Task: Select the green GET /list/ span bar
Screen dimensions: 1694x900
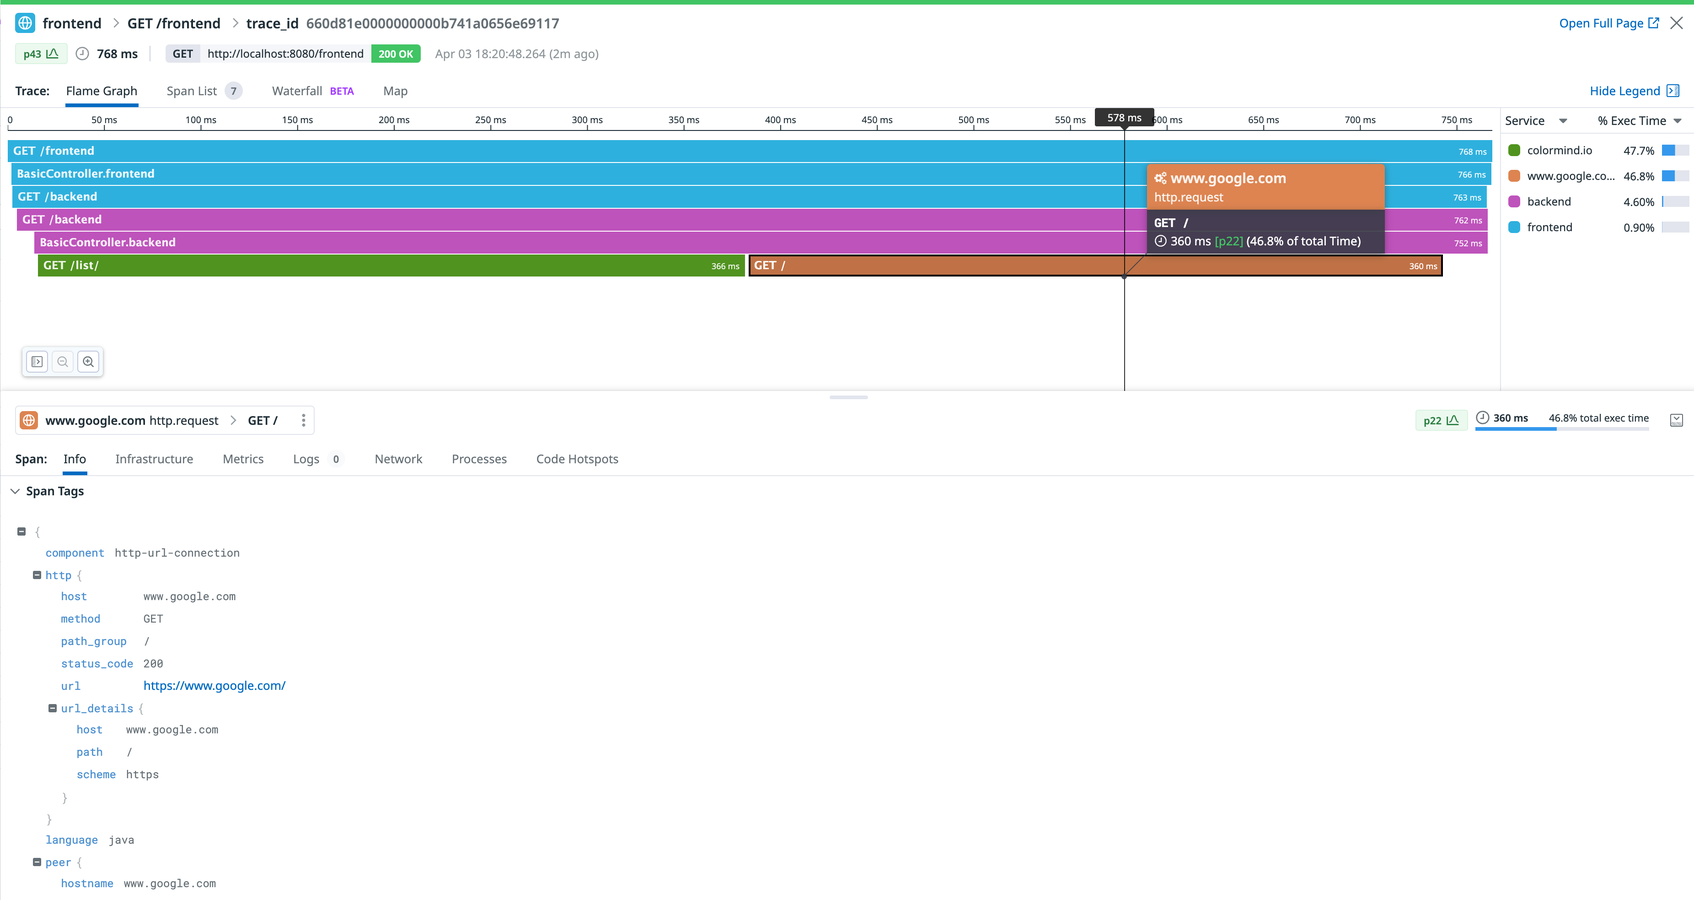Action: tap(390, 266)
